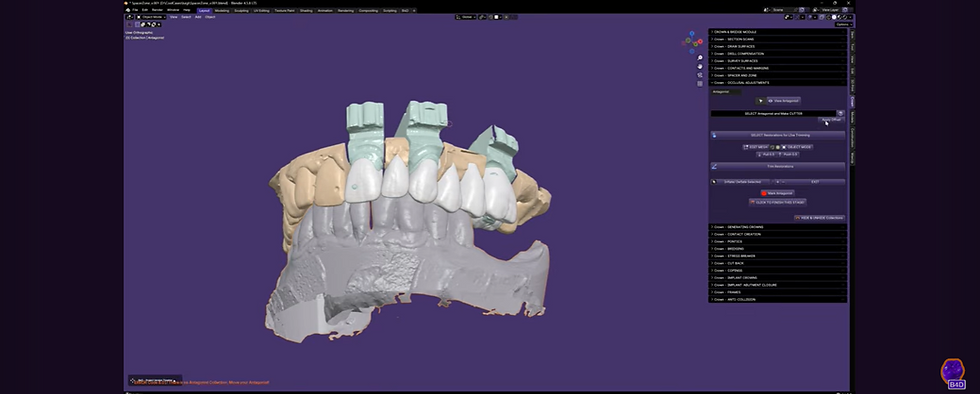Click the EDIT MESH button
The image size is (980, 394).
pos(756,147)
